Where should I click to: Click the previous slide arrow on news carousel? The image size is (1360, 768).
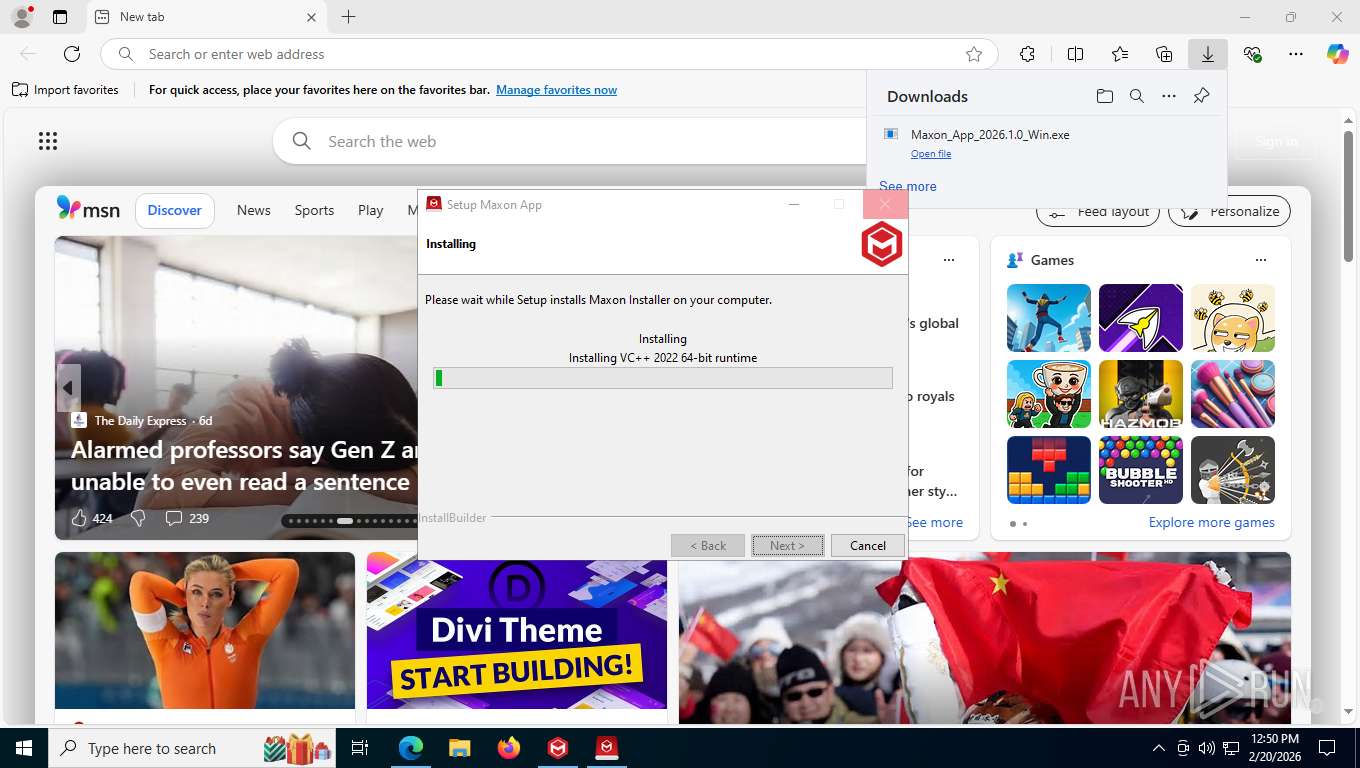click(x=68, y=388)
